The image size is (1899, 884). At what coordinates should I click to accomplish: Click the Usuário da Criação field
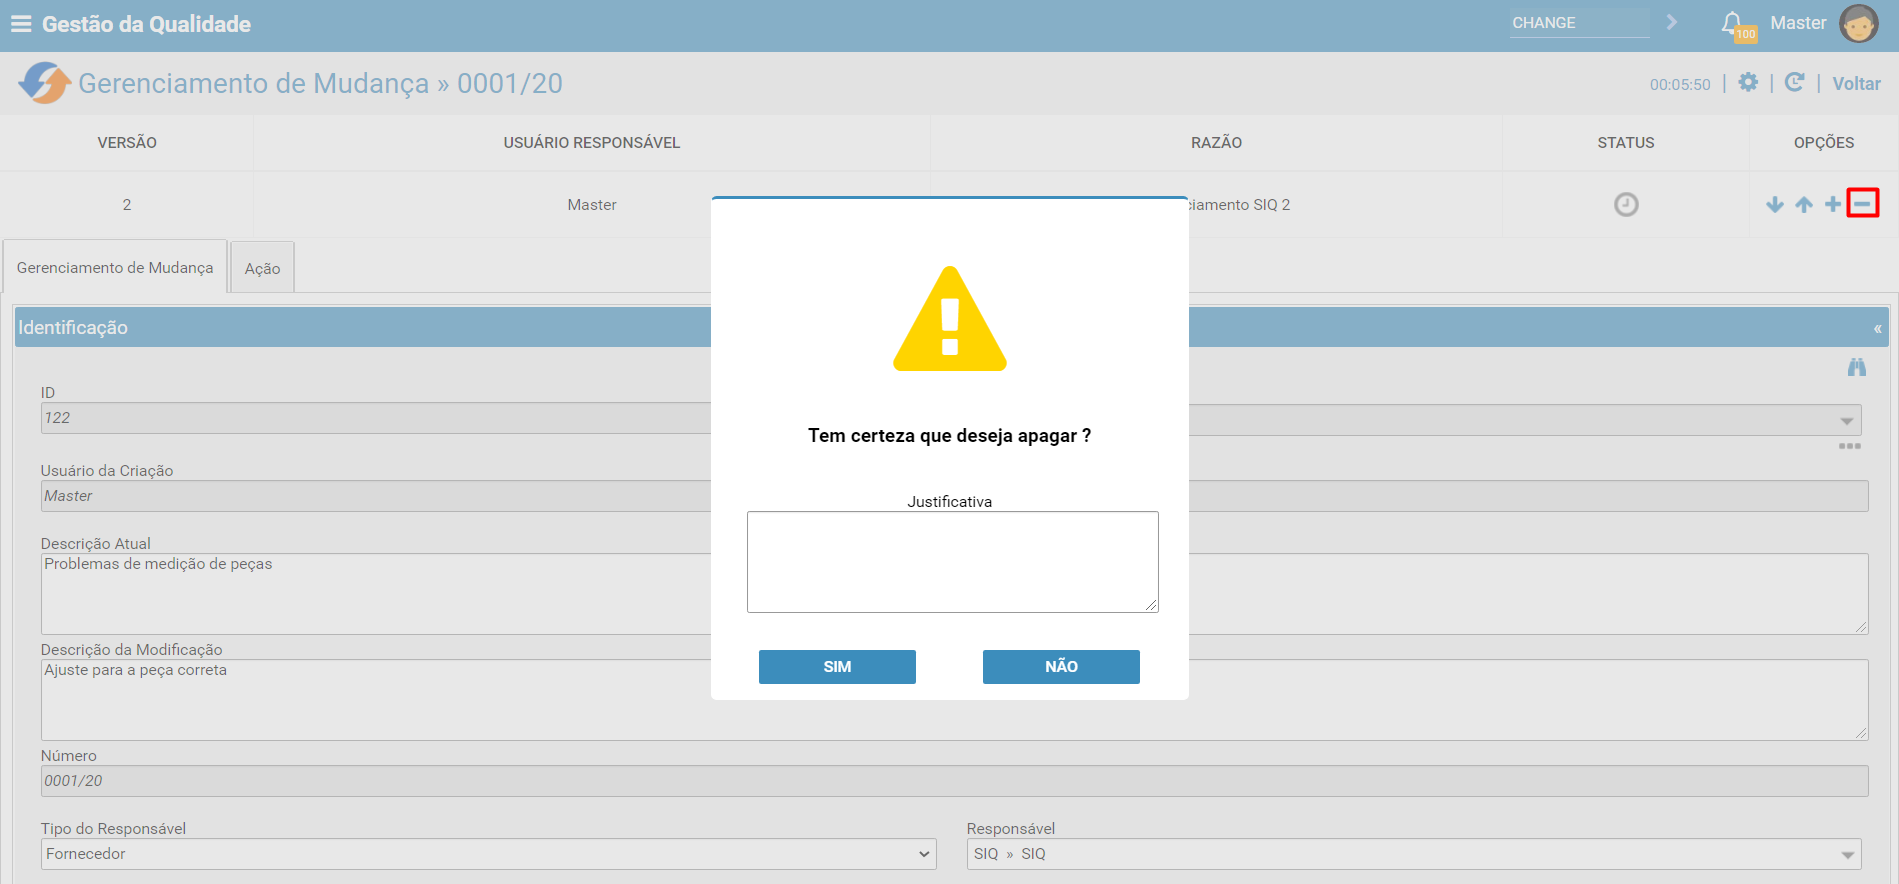point(954,496)
